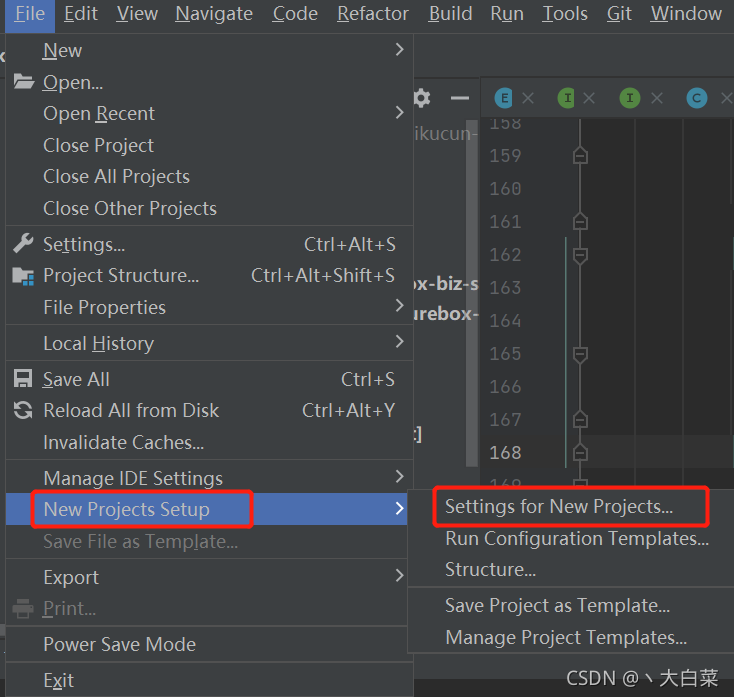Toggle code fold marker at line 159

[x=580, y=155]
